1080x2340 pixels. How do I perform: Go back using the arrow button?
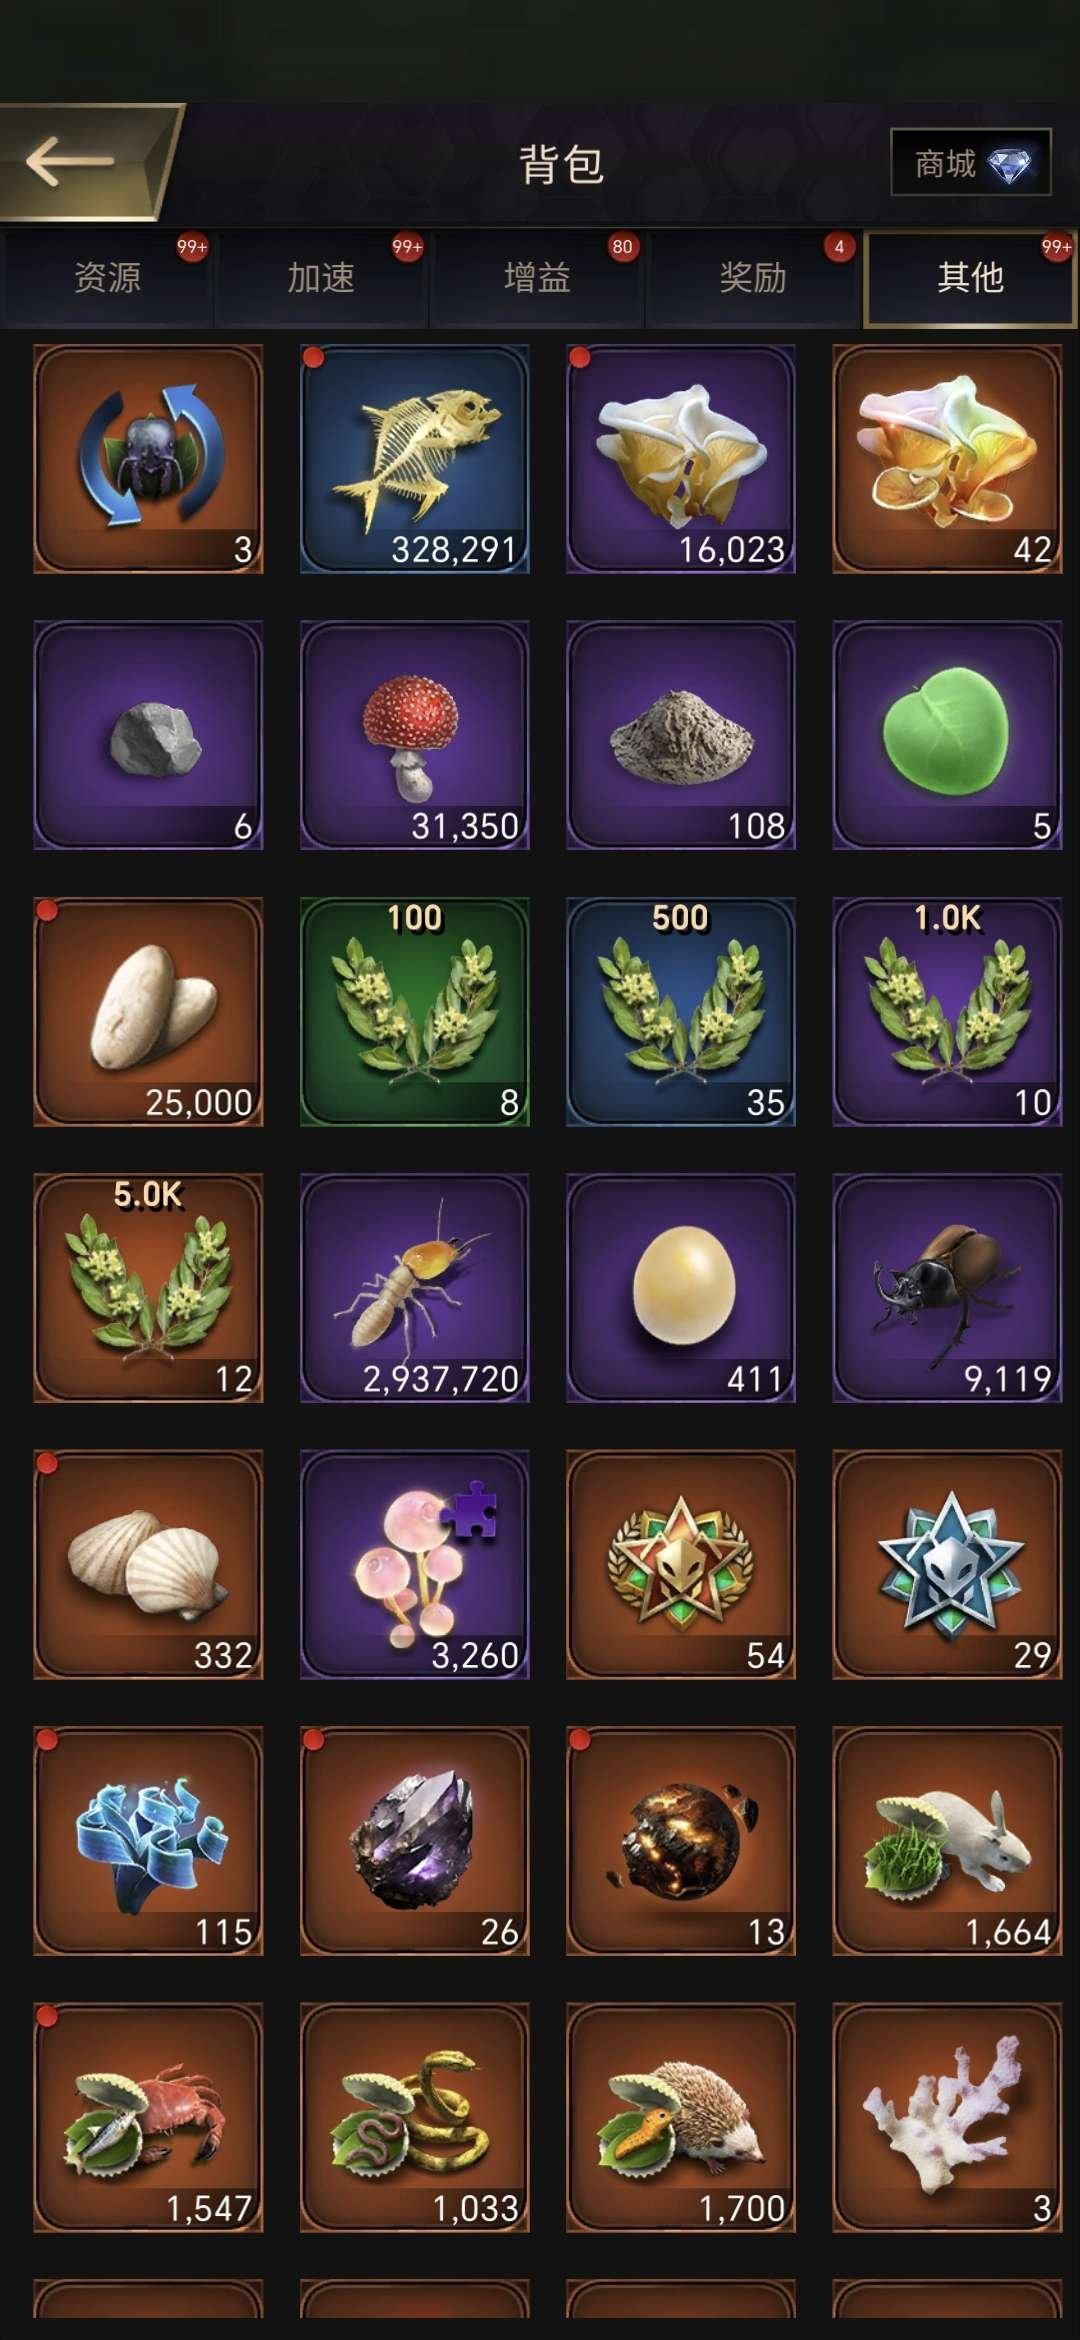(85, 162)
